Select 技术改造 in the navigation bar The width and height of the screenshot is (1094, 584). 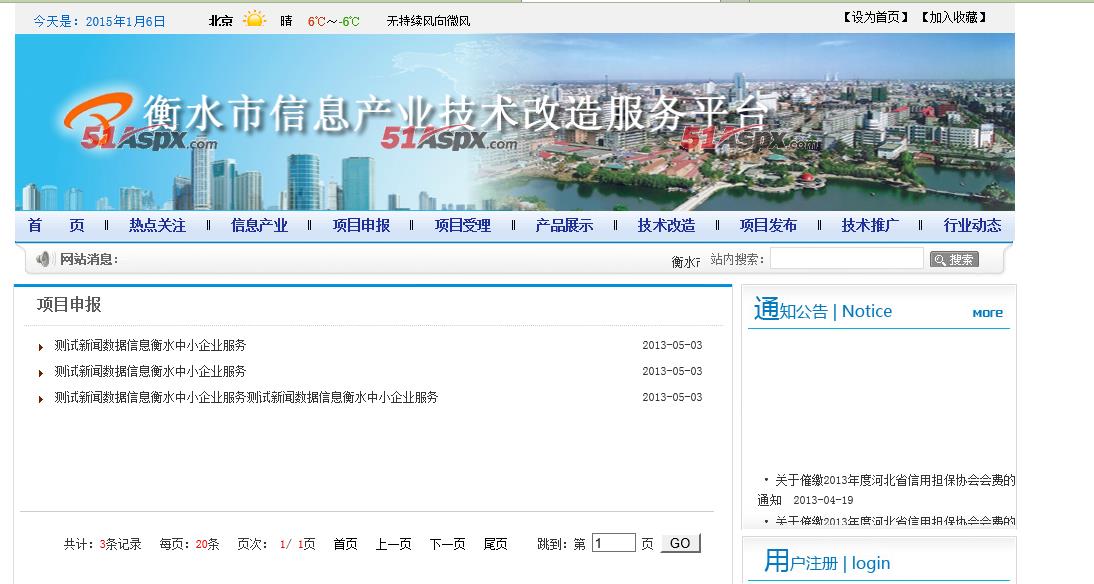coord(666,225)
